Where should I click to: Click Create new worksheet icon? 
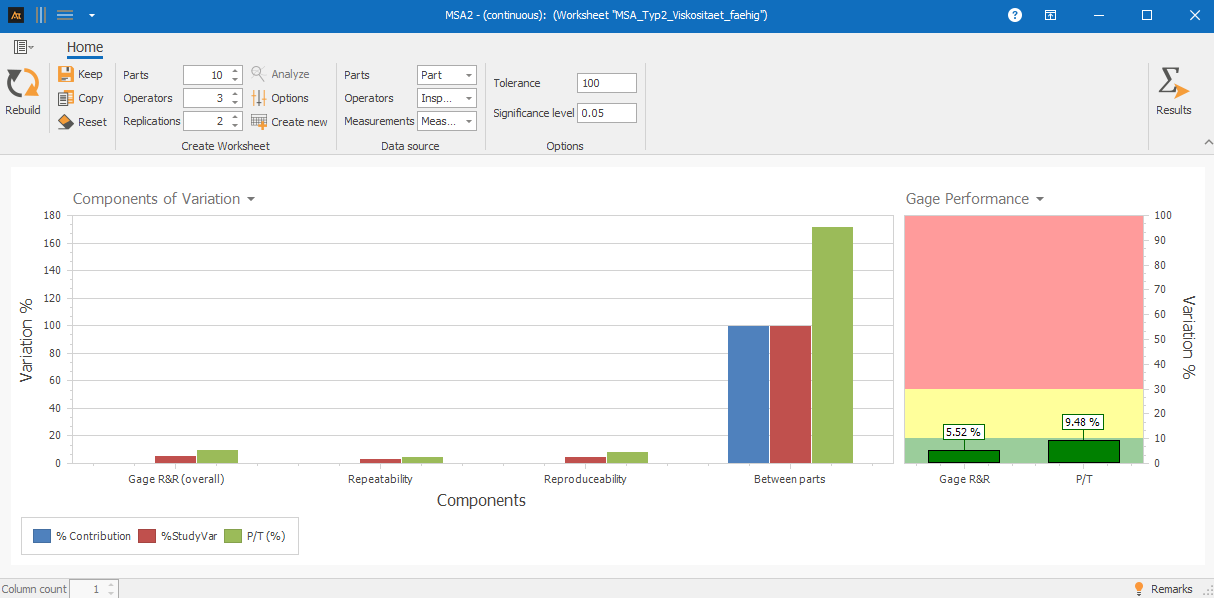click(x=259, y=122)
